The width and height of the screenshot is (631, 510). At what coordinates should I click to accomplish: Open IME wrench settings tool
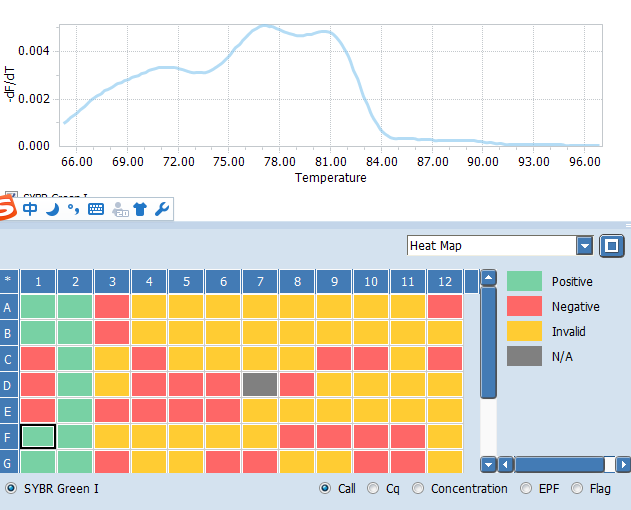coord(162,209)
